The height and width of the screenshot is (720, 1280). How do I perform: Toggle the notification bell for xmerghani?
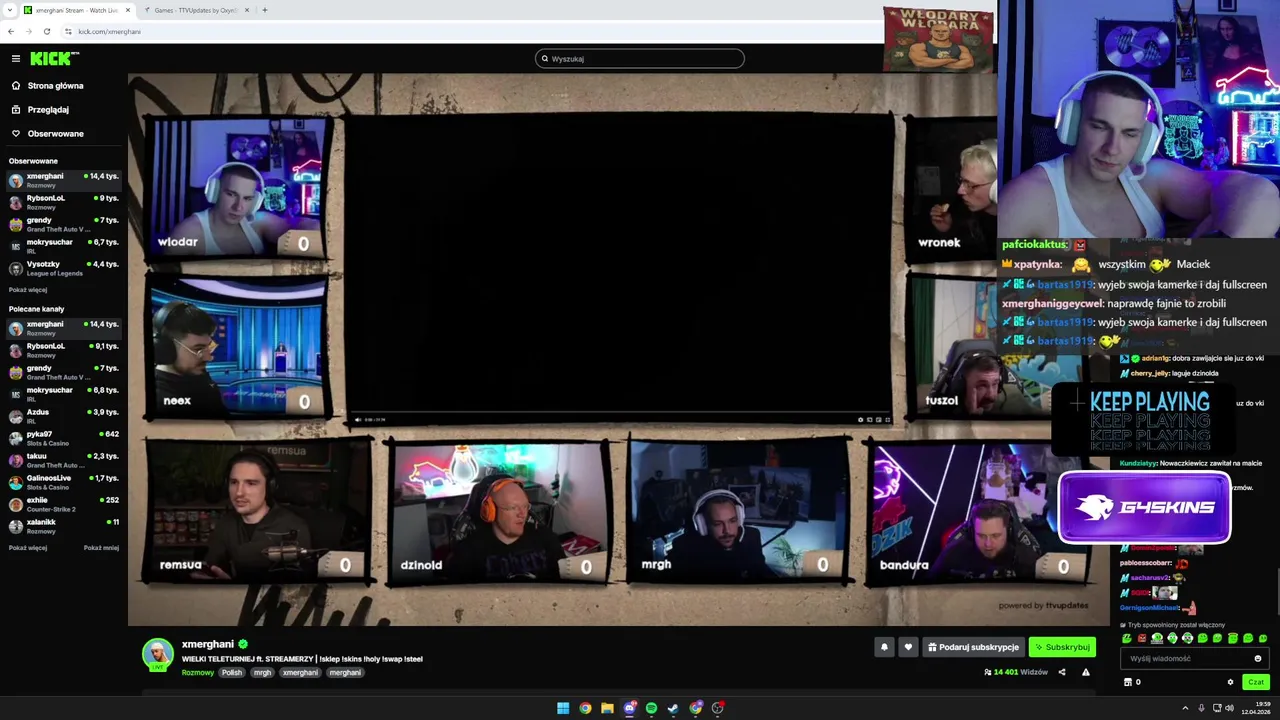point(884,647)
